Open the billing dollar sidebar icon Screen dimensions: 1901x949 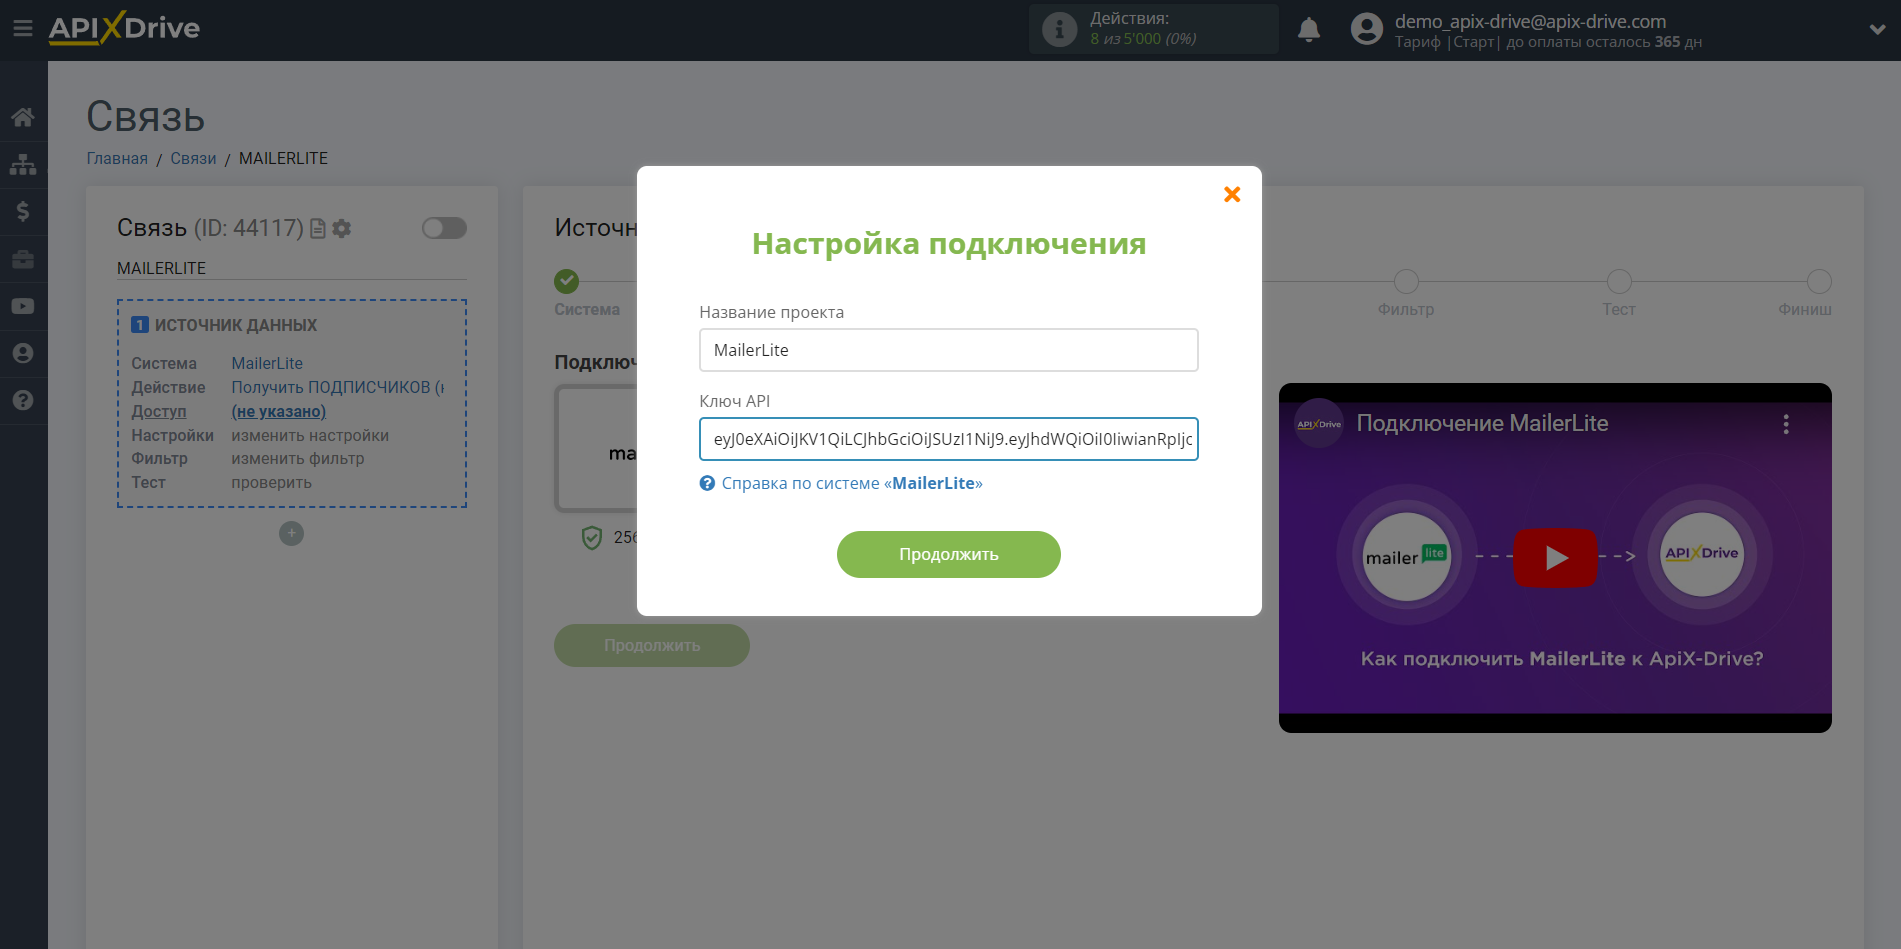point(23,211)
